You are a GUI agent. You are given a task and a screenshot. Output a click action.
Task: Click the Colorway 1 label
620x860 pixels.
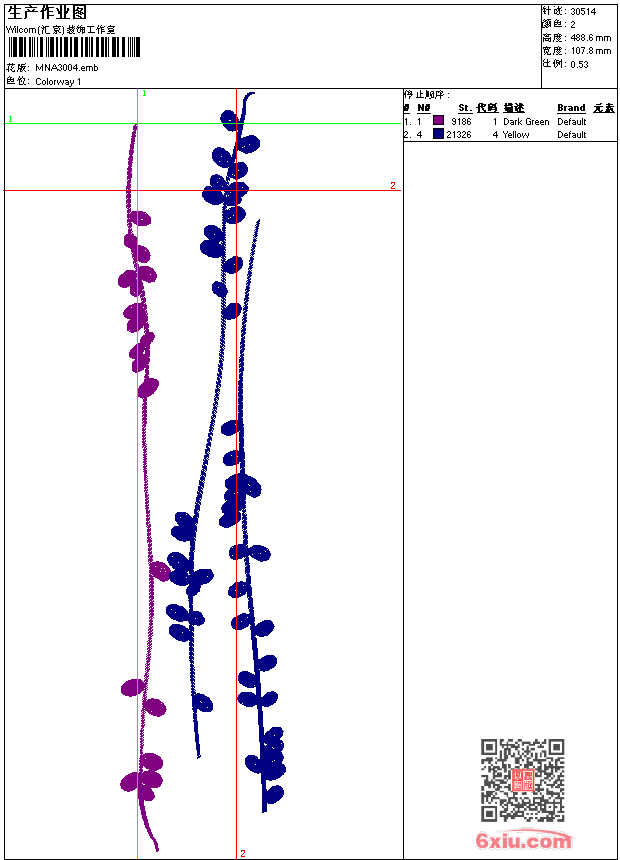point(58,82)
